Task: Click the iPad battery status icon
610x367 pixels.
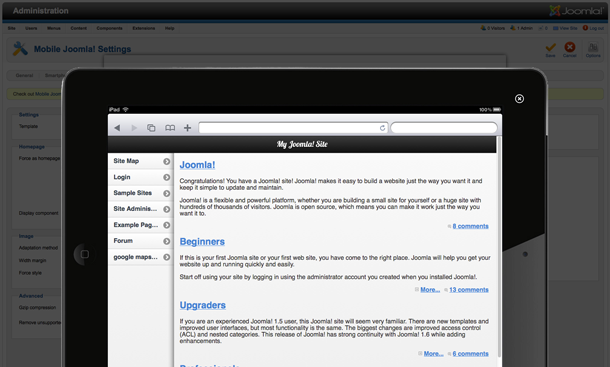Action: point(497,110)
